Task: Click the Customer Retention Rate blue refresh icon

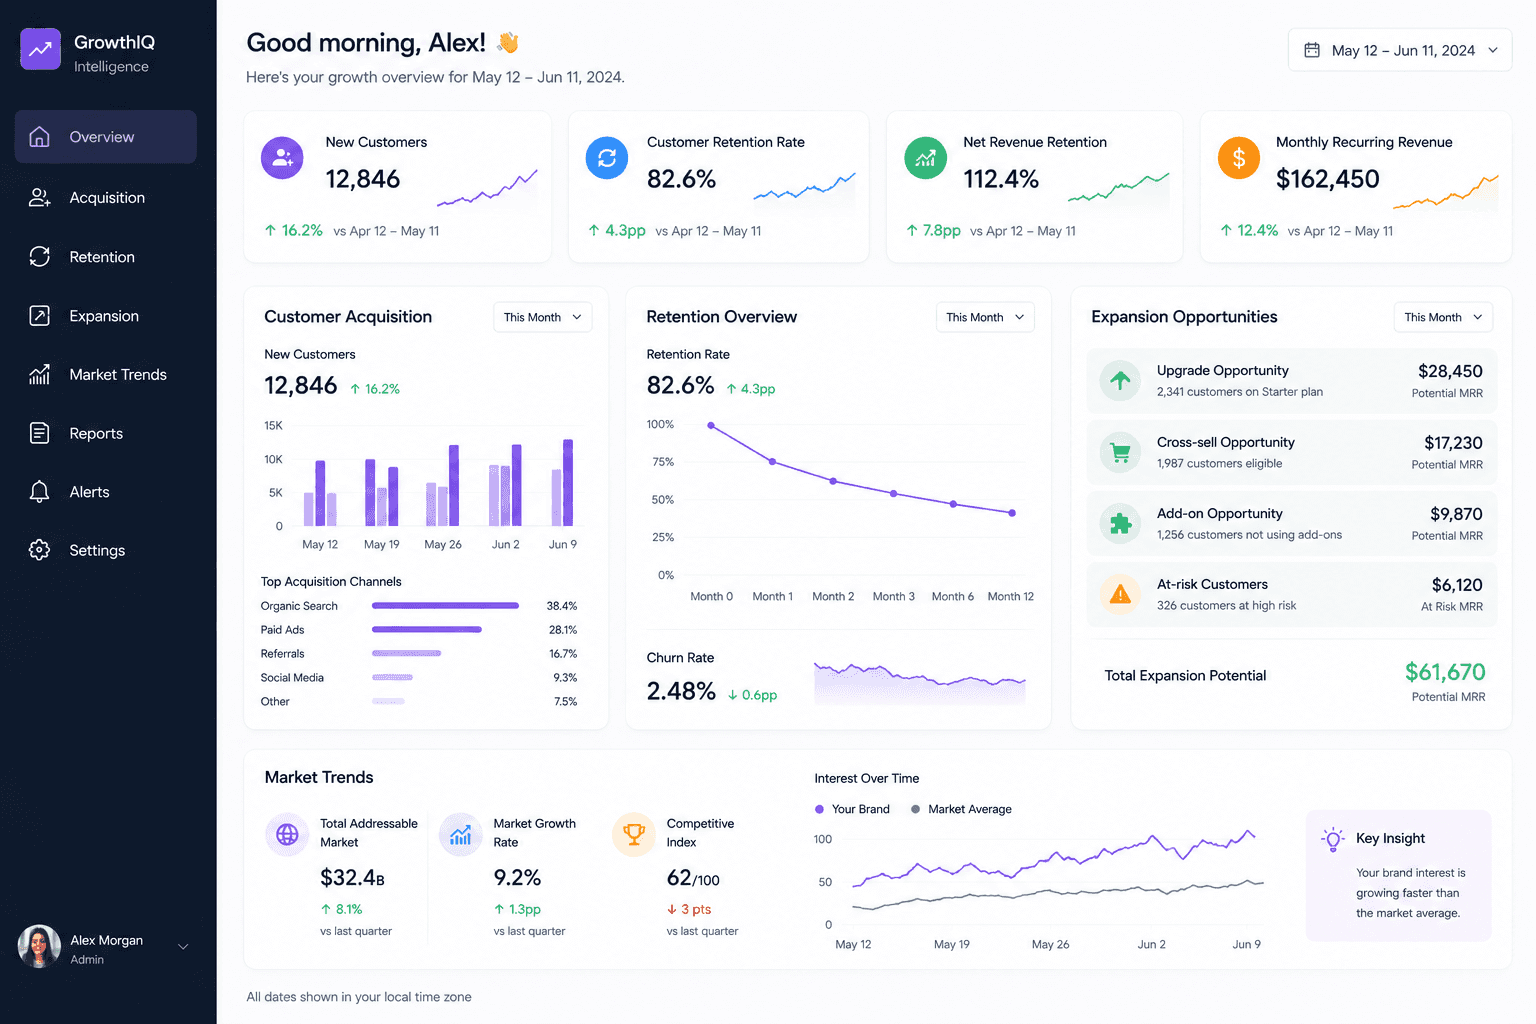Action: [607, 158]
